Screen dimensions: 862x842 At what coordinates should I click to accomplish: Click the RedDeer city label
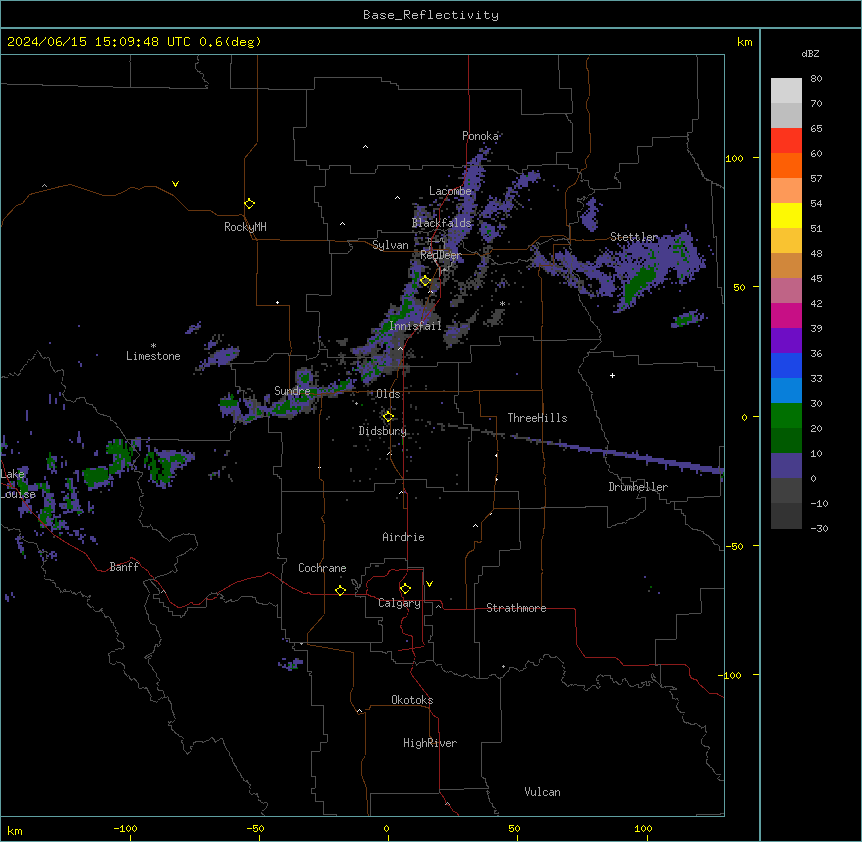click(441, 255)
